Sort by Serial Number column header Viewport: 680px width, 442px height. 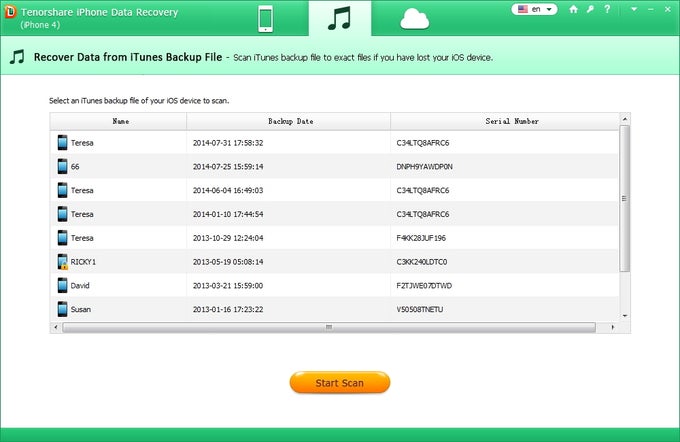(x=505, y=121)
